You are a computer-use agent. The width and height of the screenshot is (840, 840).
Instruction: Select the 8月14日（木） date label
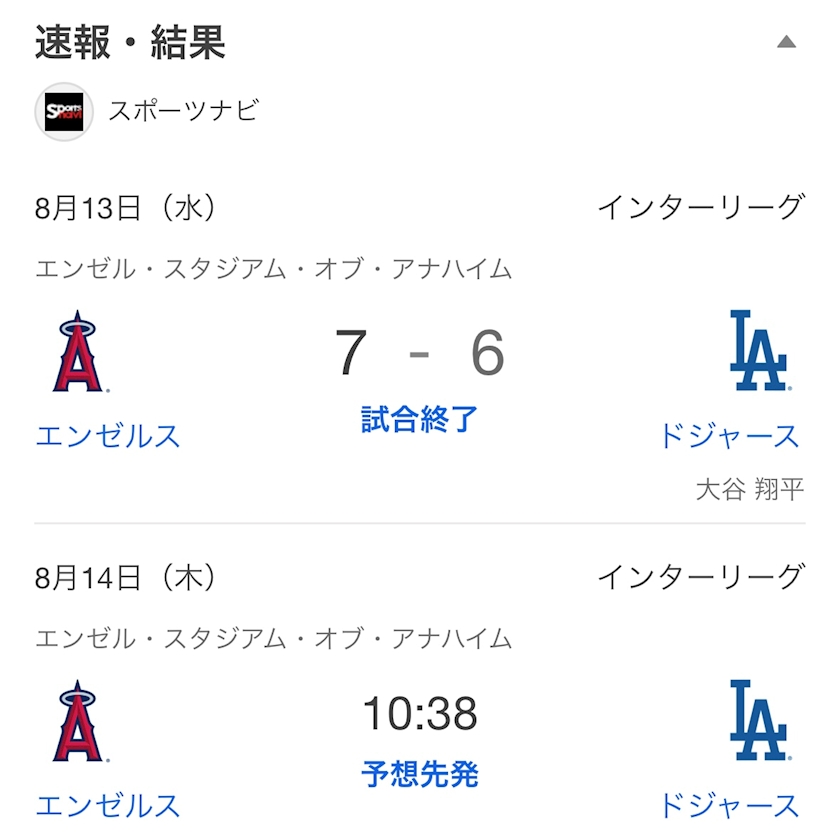point(126,577)
